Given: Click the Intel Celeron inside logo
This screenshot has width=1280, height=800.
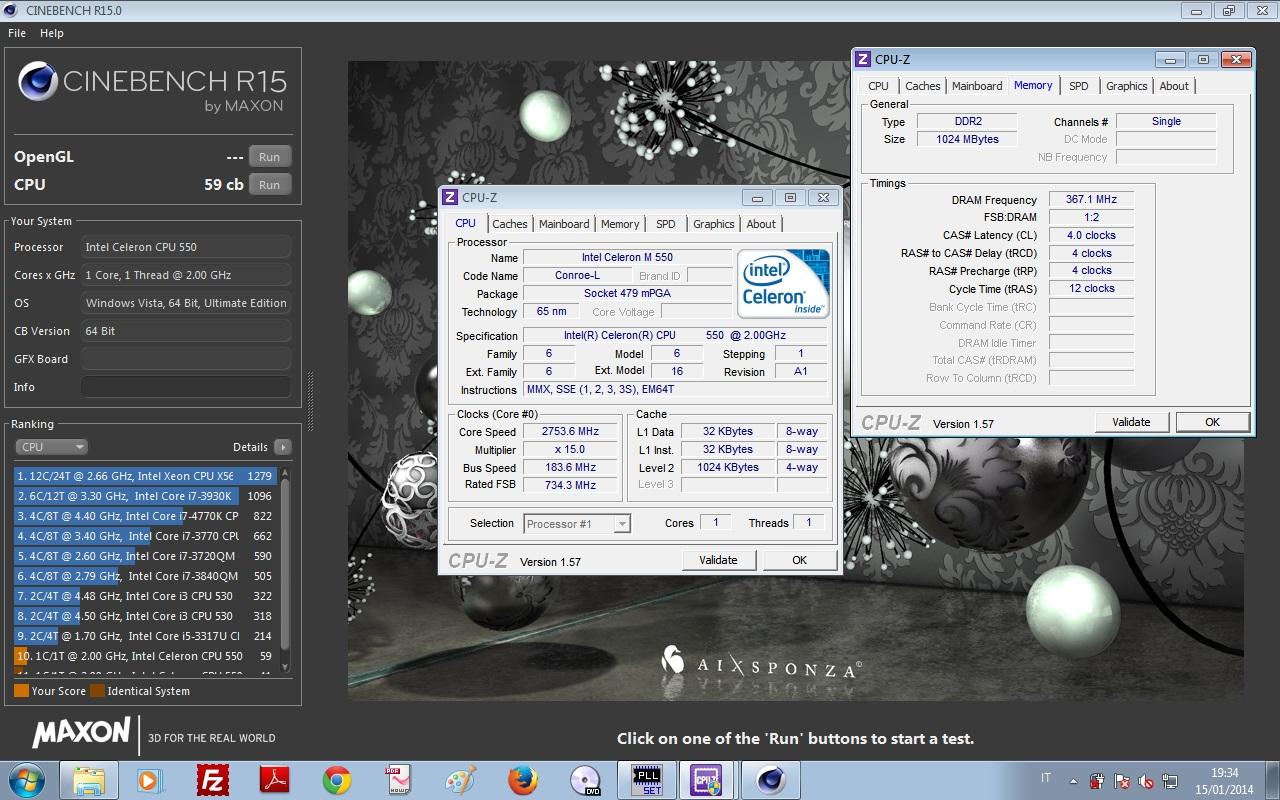Looking at the screenshot, I should [783, 283].
